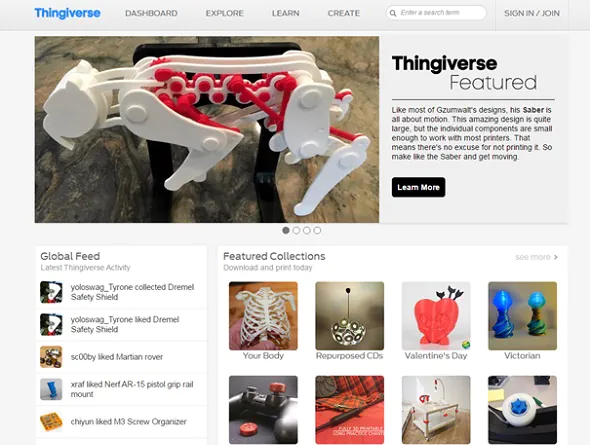
Task: Click the Thingiverse logo in header
Action: pos(67,13)
